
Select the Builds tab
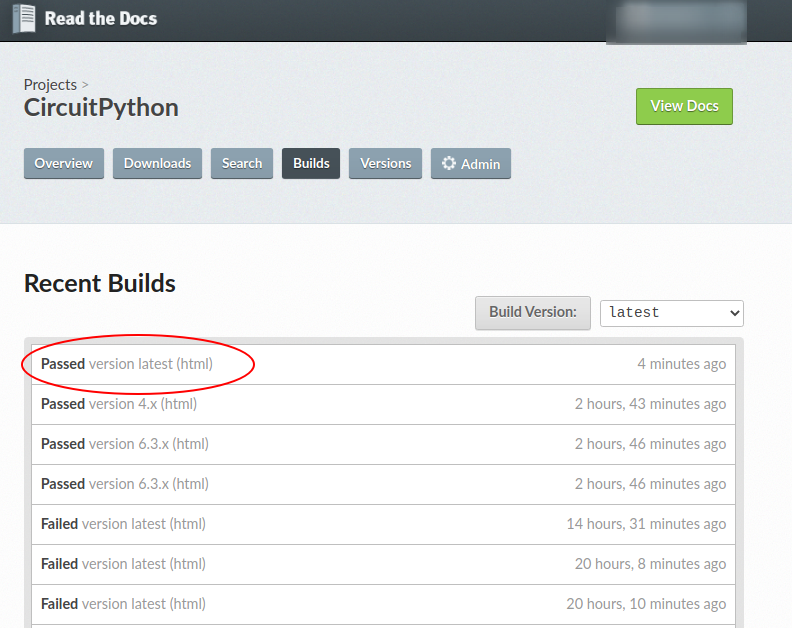(311, 163)
